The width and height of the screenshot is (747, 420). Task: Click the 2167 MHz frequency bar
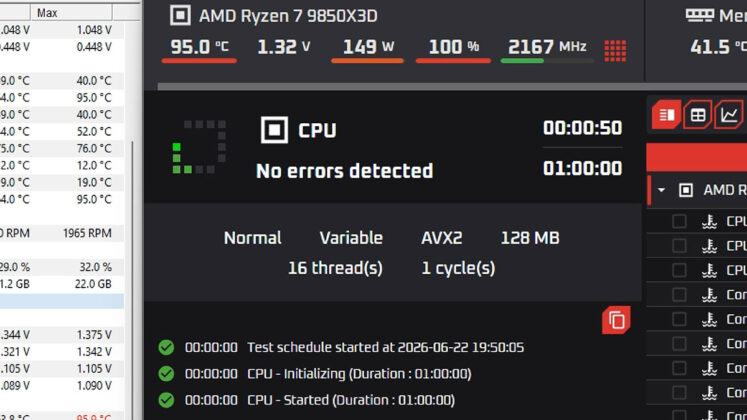[x=547, y=61]
